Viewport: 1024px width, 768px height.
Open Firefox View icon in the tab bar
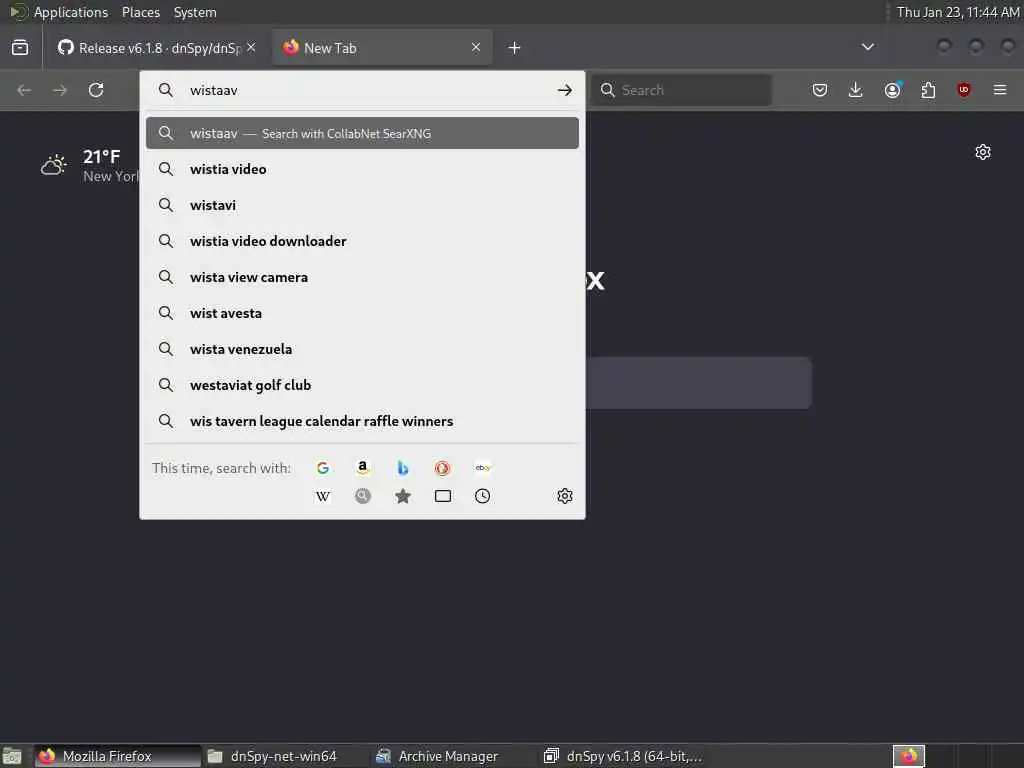pos(20,48)
